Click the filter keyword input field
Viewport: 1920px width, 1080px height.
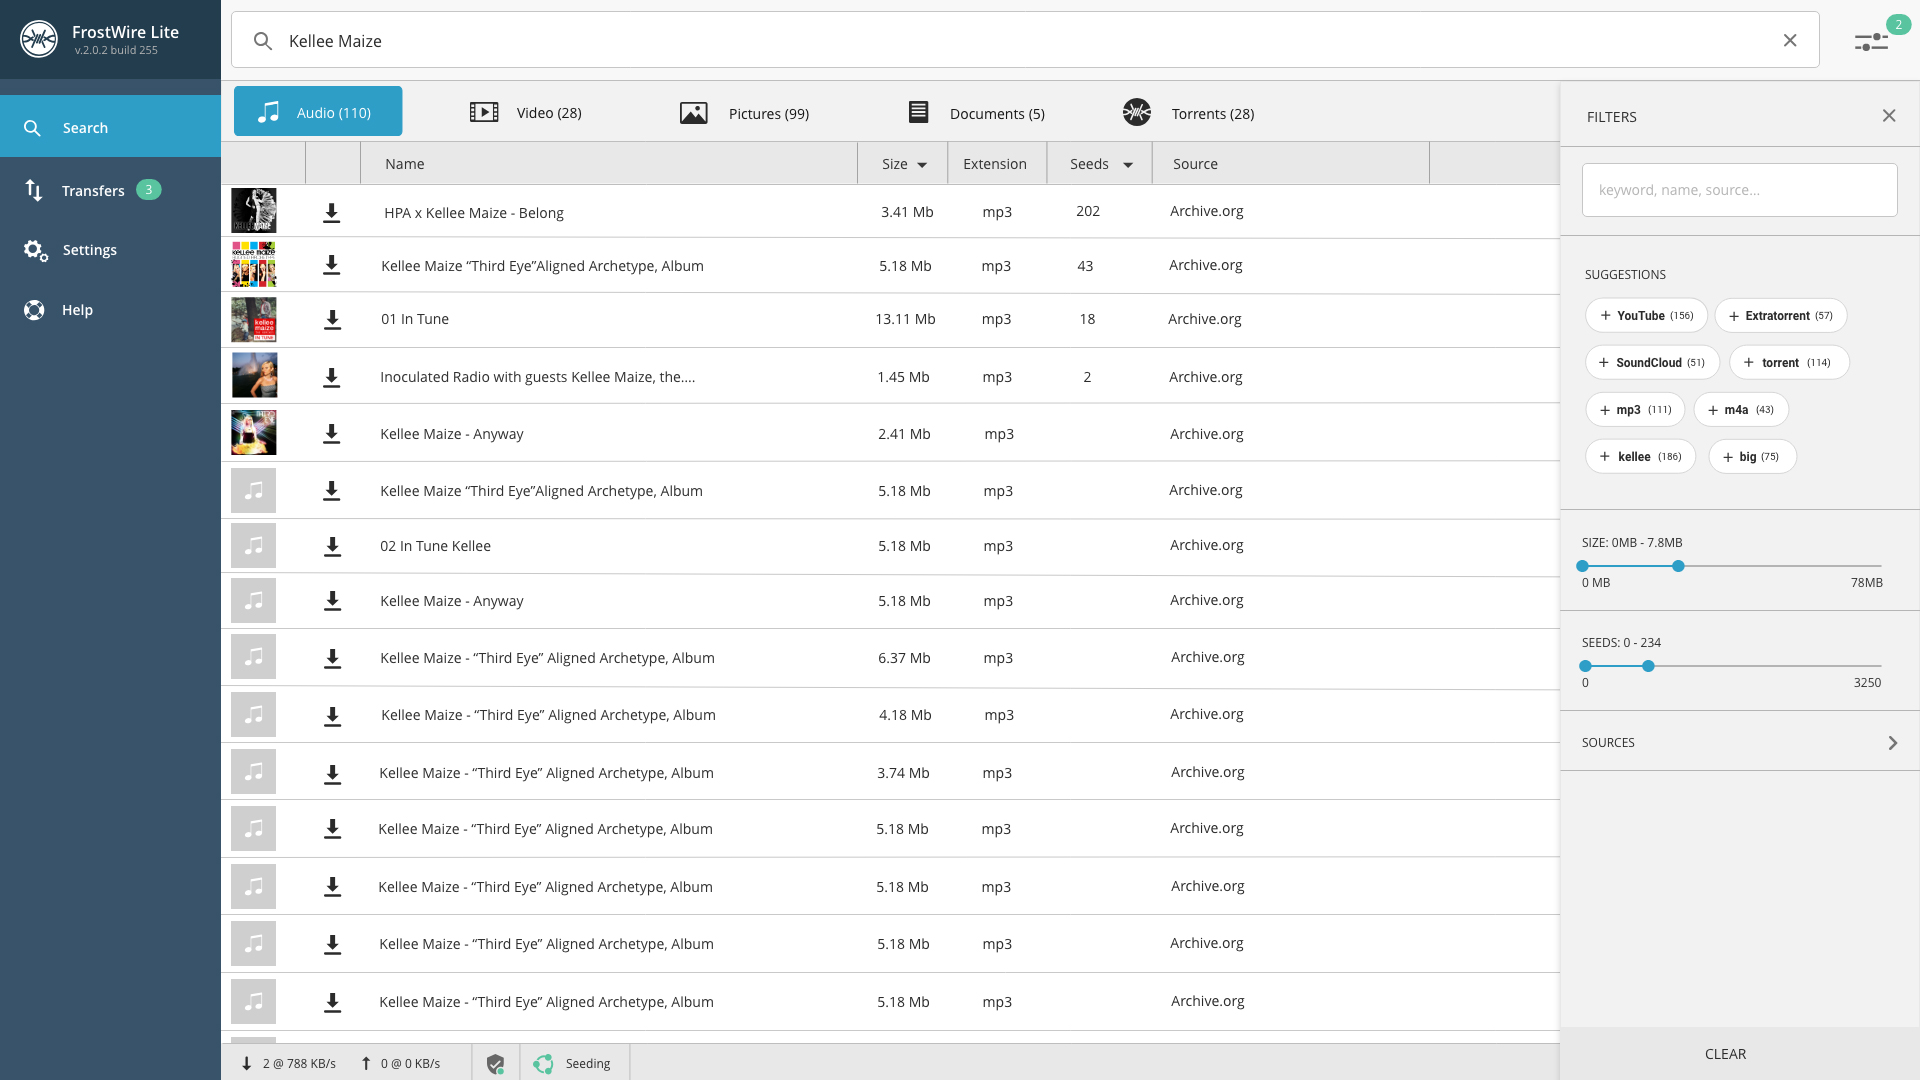pos(1739,190)
